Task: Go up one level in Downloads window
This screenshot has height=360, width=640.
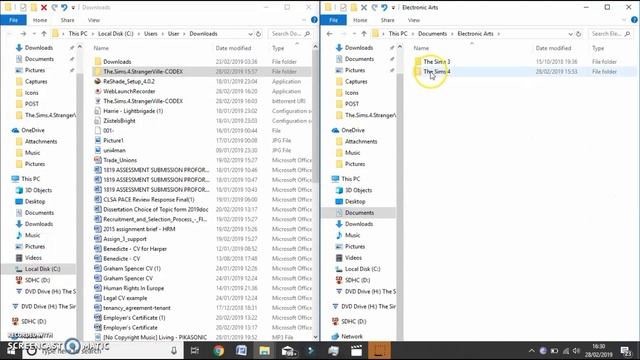Action: point(44,34)
